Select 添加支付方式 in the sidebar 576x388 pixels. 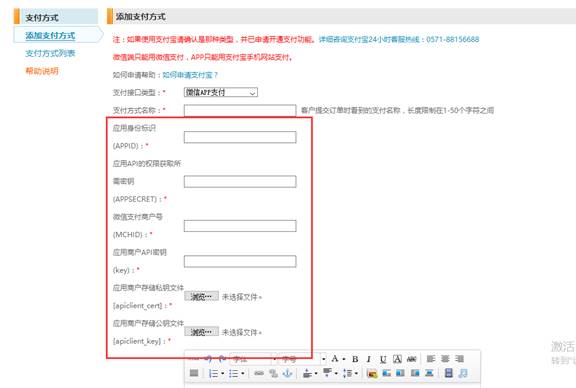point(50,36)
